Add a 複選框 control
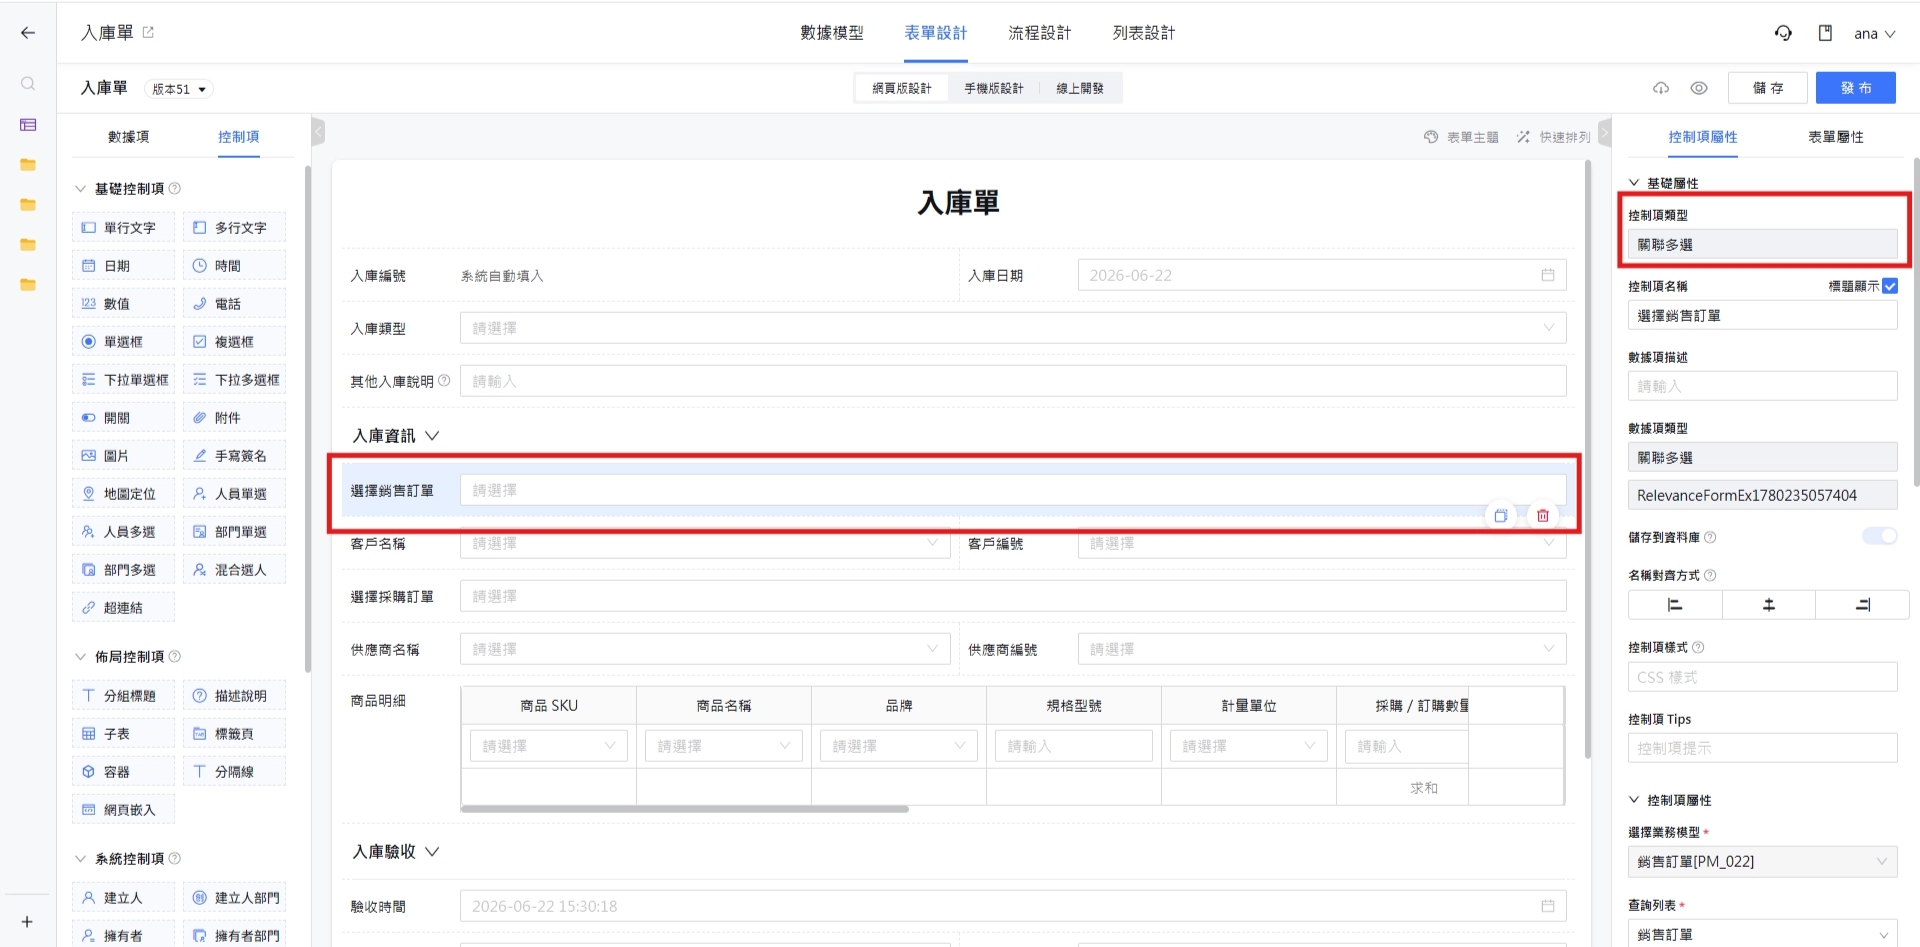Screen dimensions: 1920x947 234,341
